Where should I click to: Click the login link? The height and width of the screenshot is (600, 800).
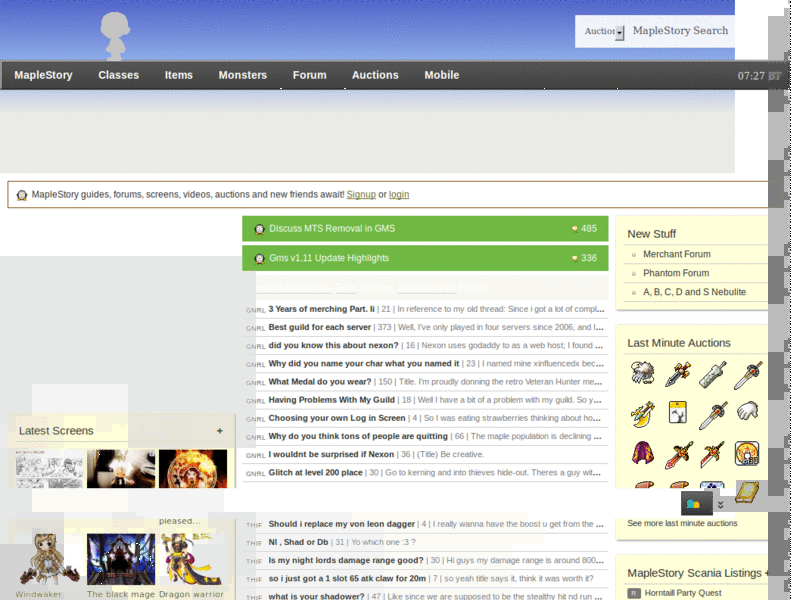[x=399, y=194]
